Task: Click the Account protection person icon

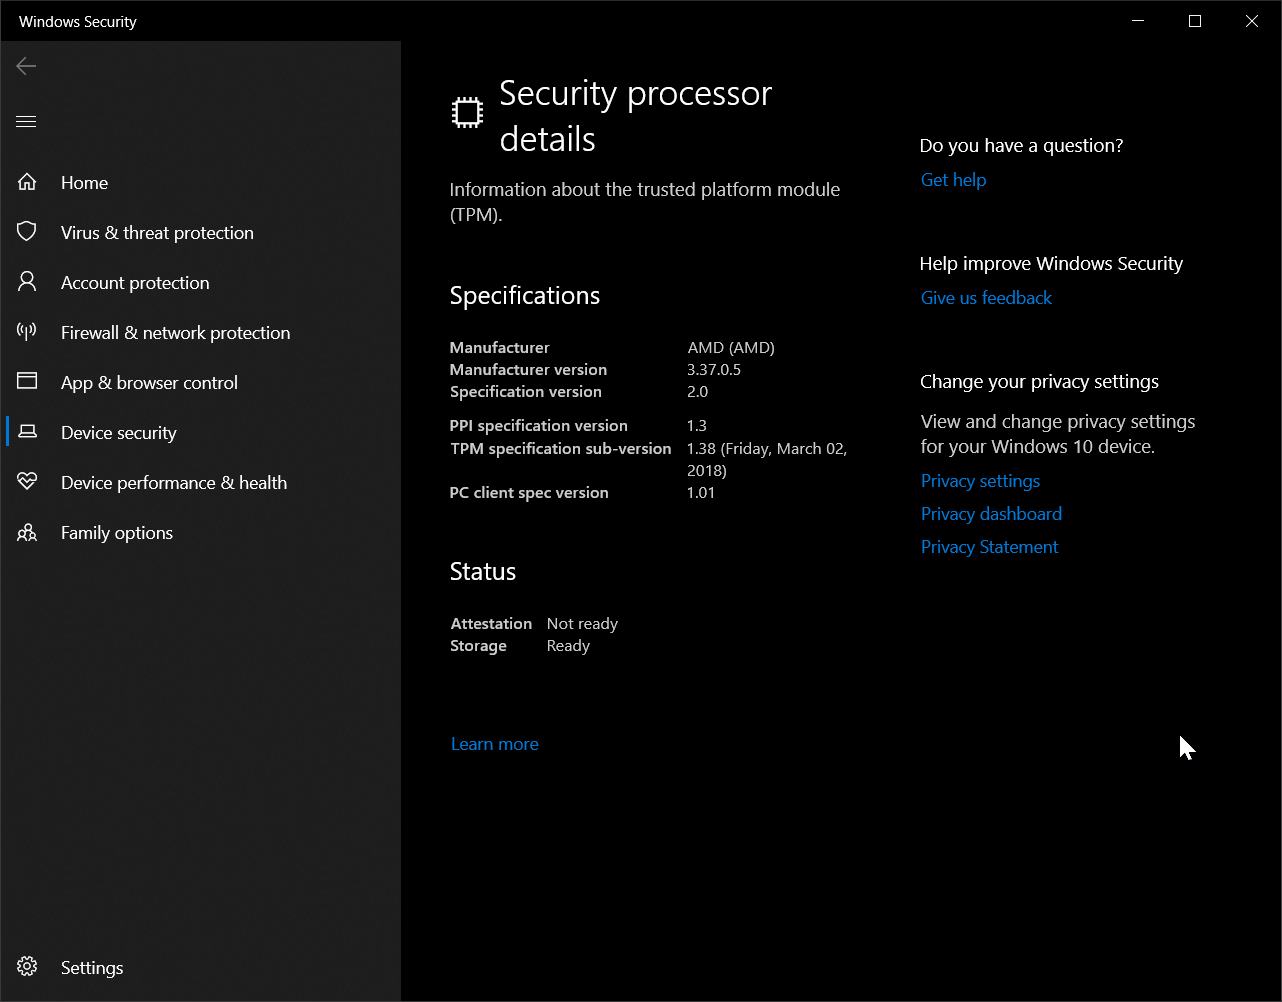Action: pyautogui.click(x=27, y=282)
